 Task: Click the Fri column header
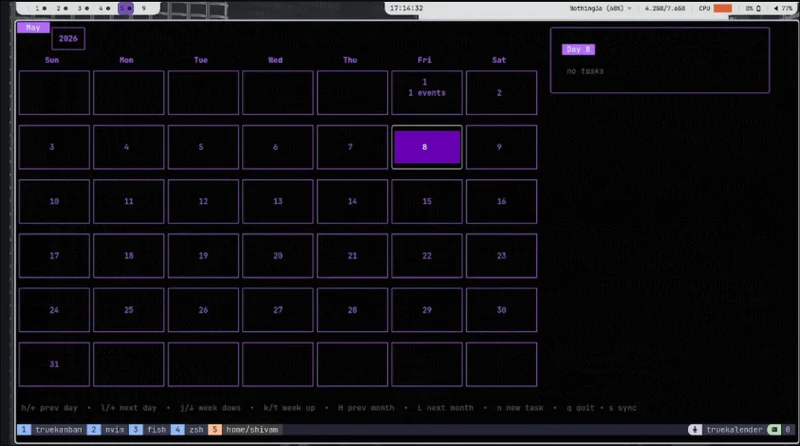coord(424,60)
